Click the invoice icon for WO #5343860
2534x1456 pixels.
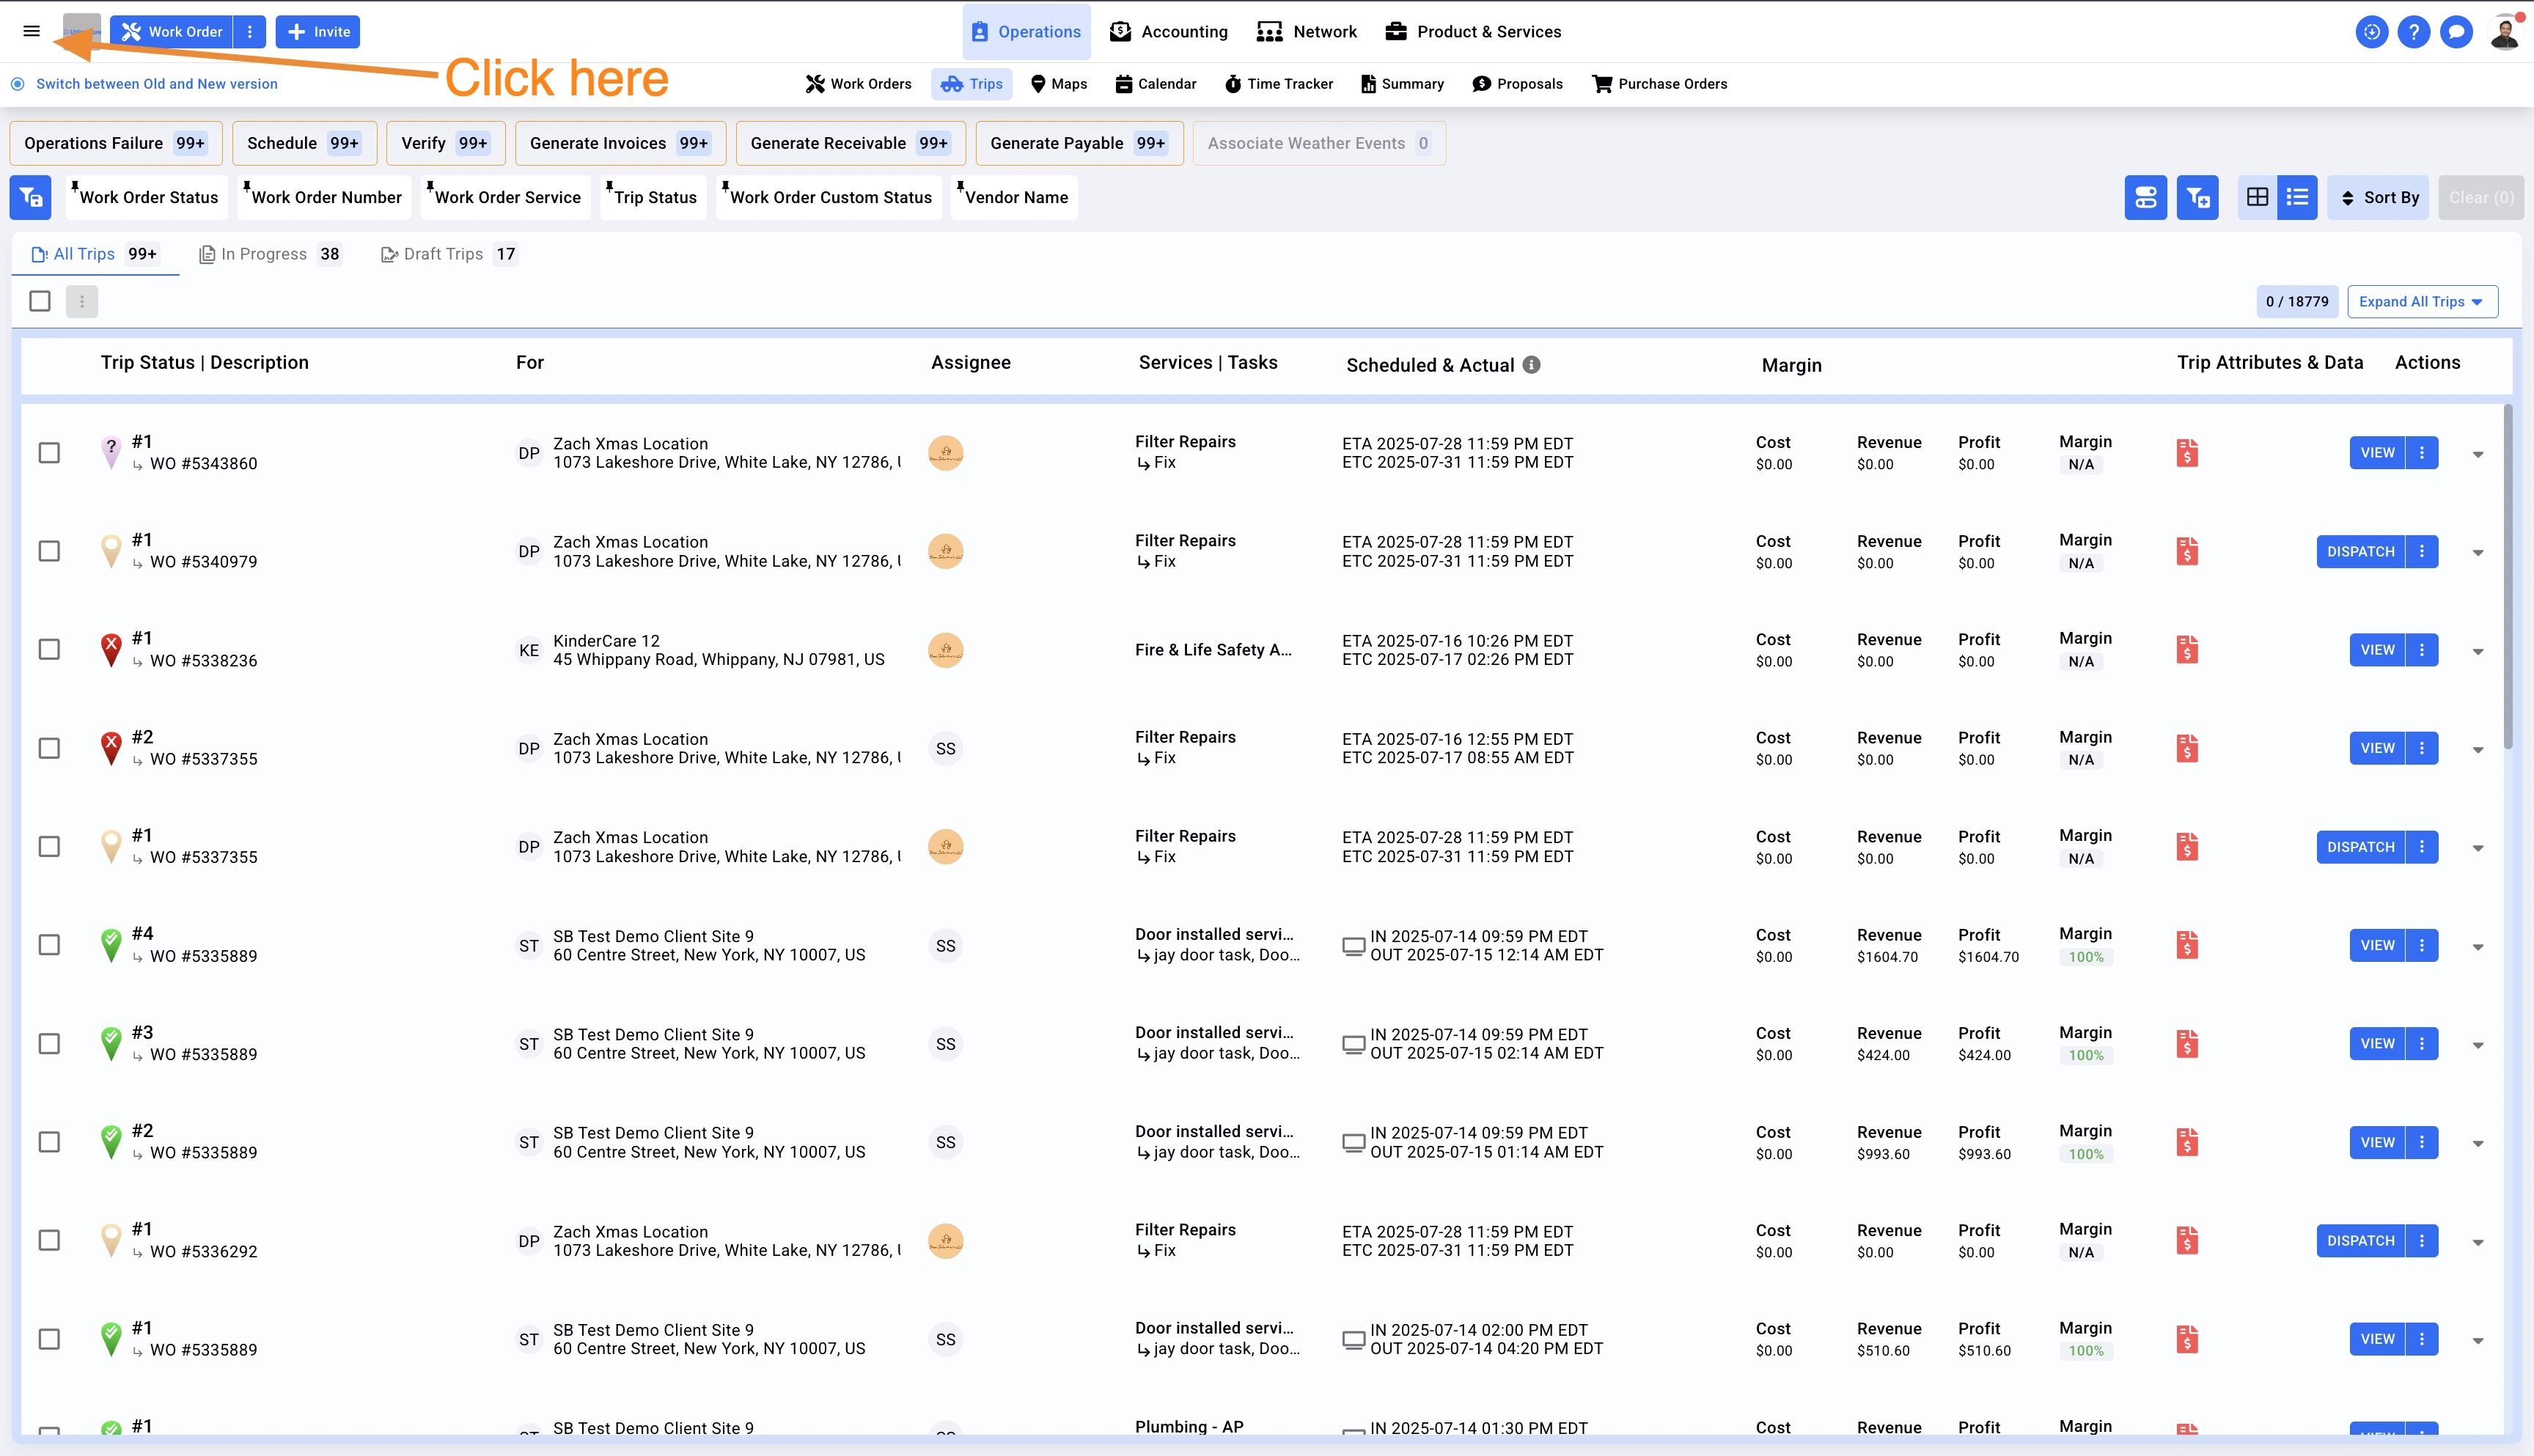pyautogui.click(x=2187, y=453)
